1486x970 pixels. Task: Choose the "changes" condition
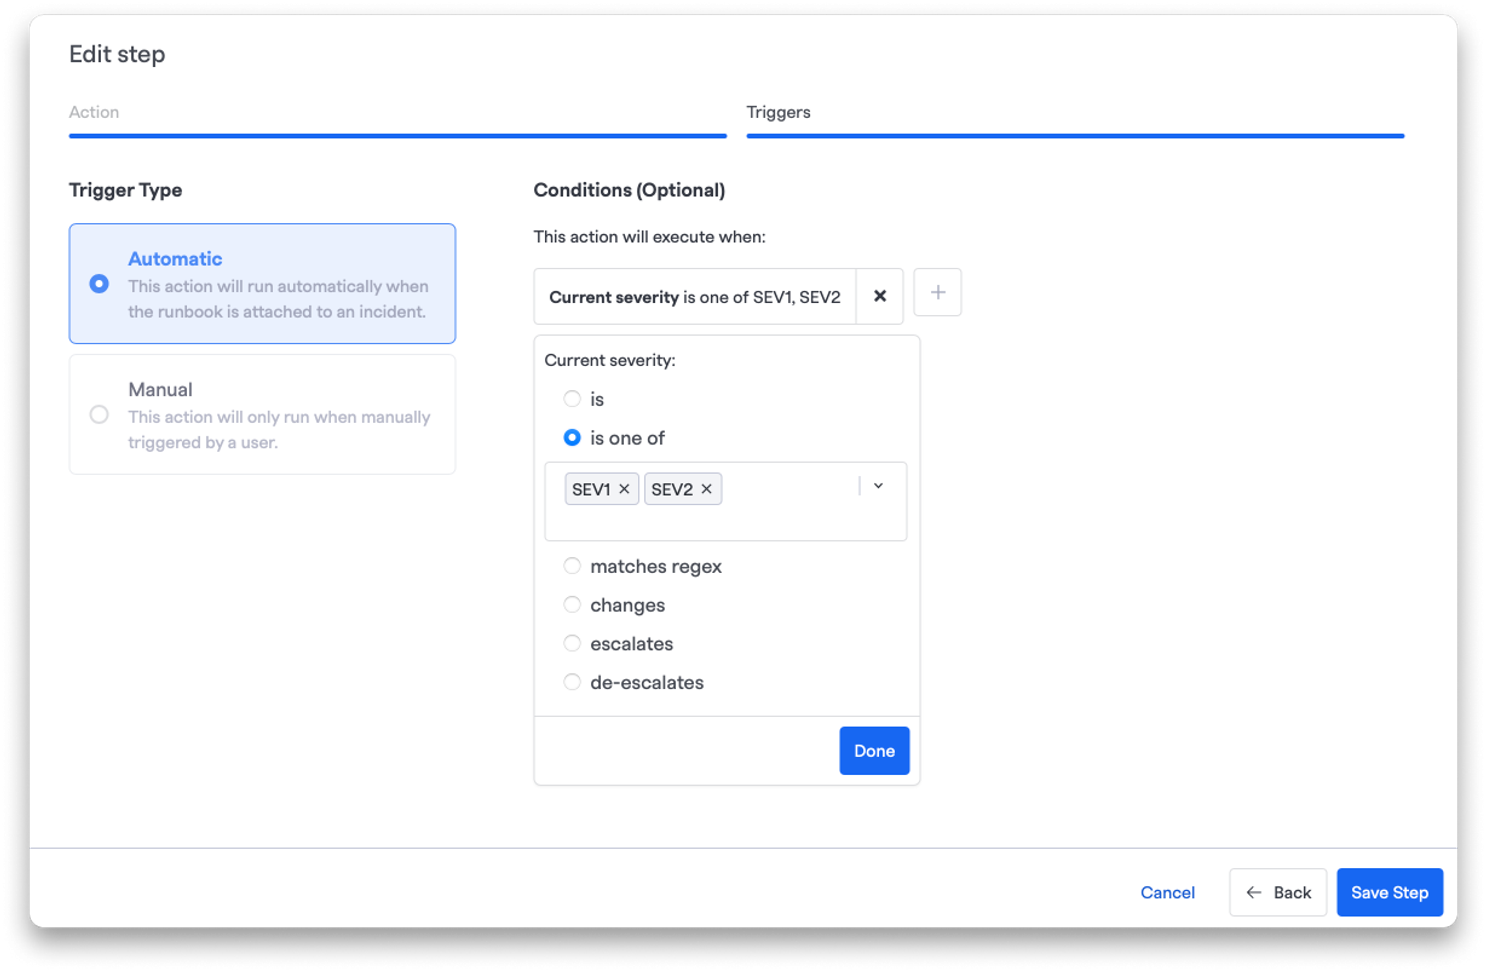(x=572, y=605)
